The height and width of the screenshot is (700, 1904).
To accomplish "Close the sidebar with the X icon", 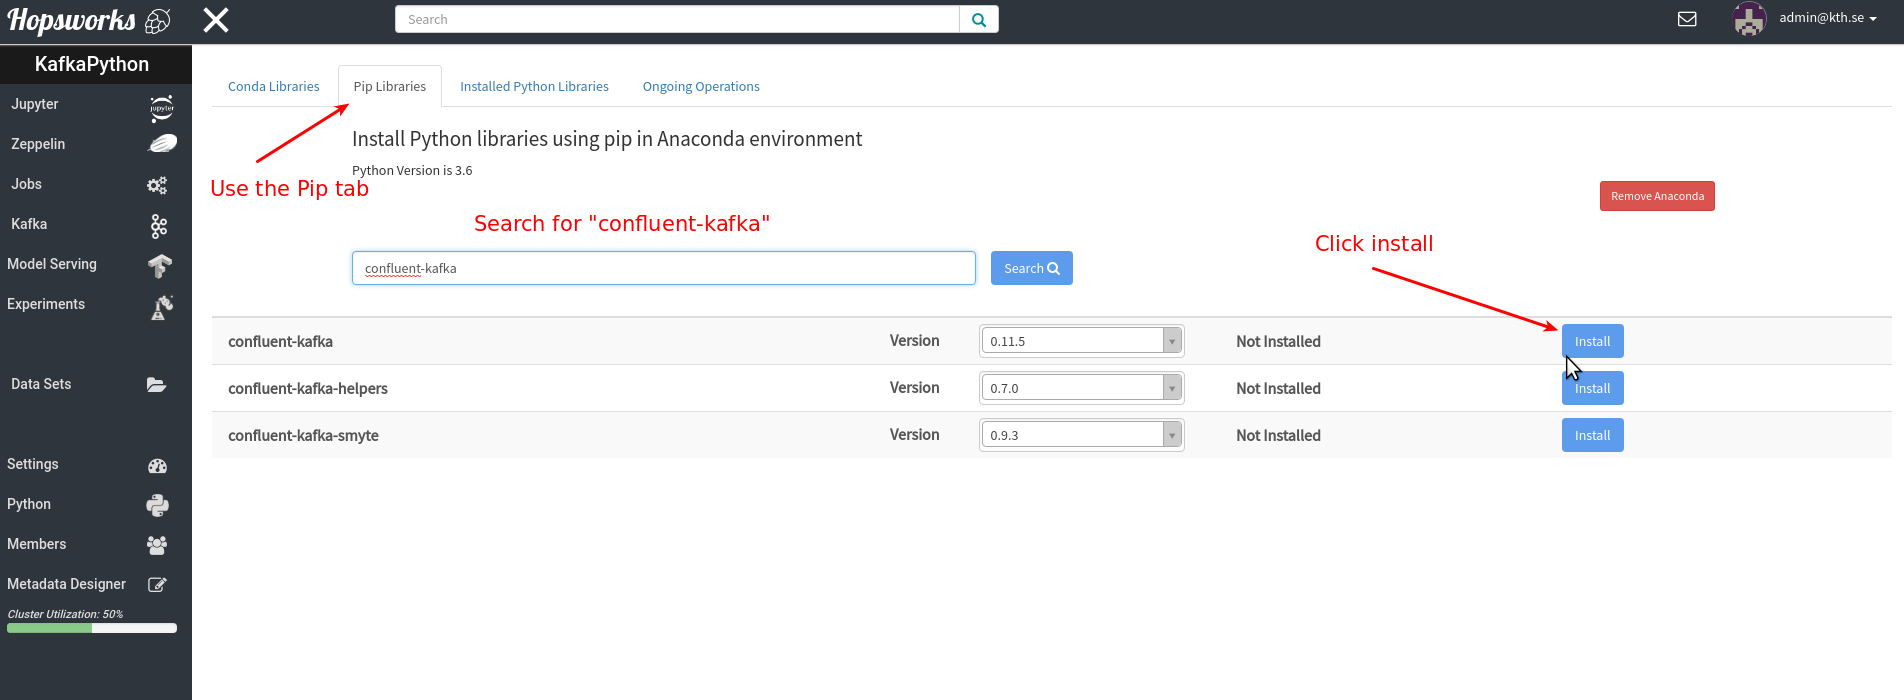I will point(216,20).
